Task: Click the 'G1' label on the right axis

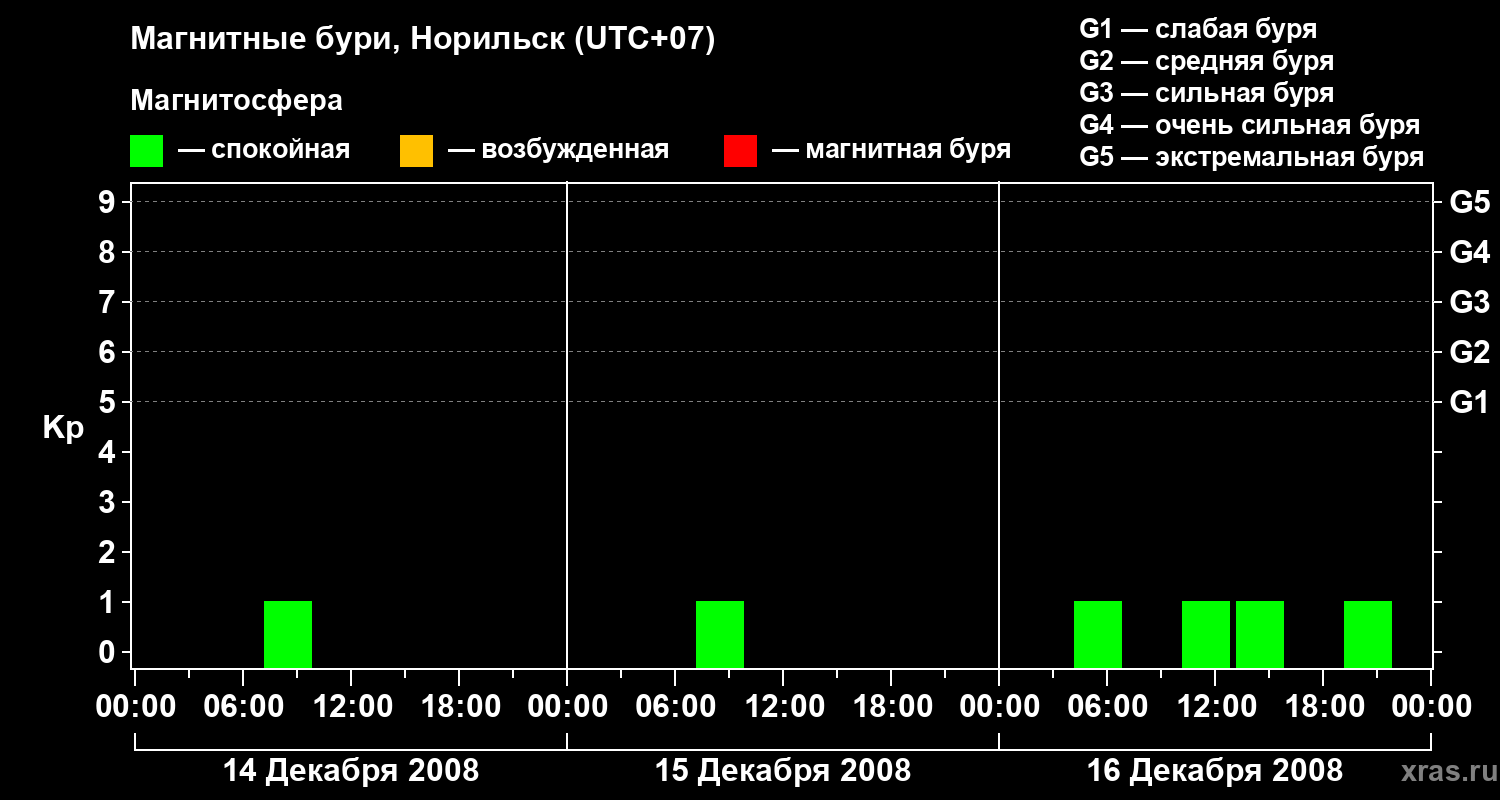Action: pyautogui.click(x=1469, y=402)
